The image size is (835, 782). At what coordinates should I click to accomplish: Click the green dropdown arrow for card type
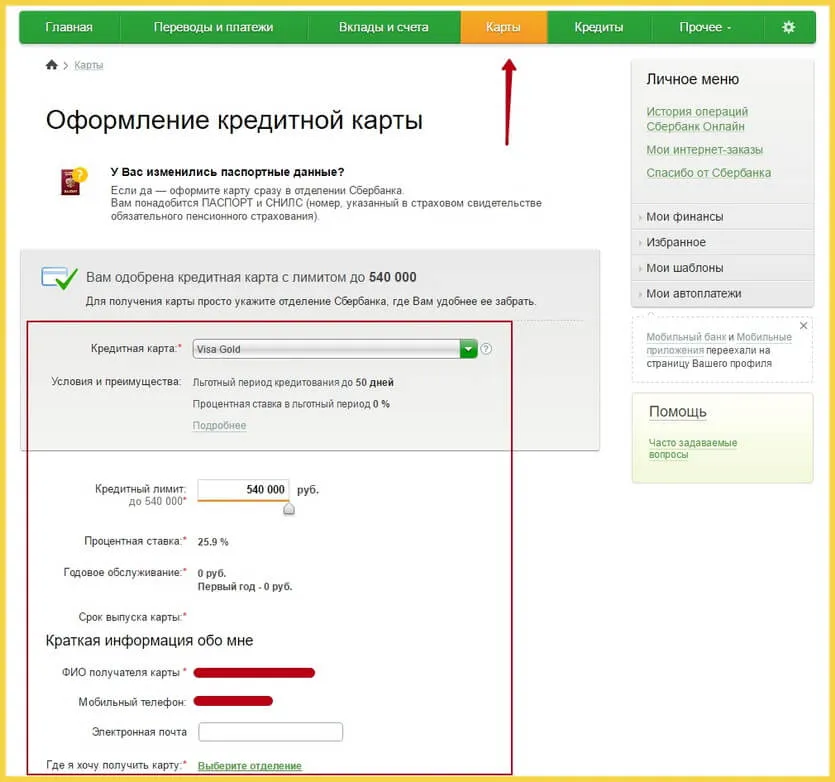468,349
